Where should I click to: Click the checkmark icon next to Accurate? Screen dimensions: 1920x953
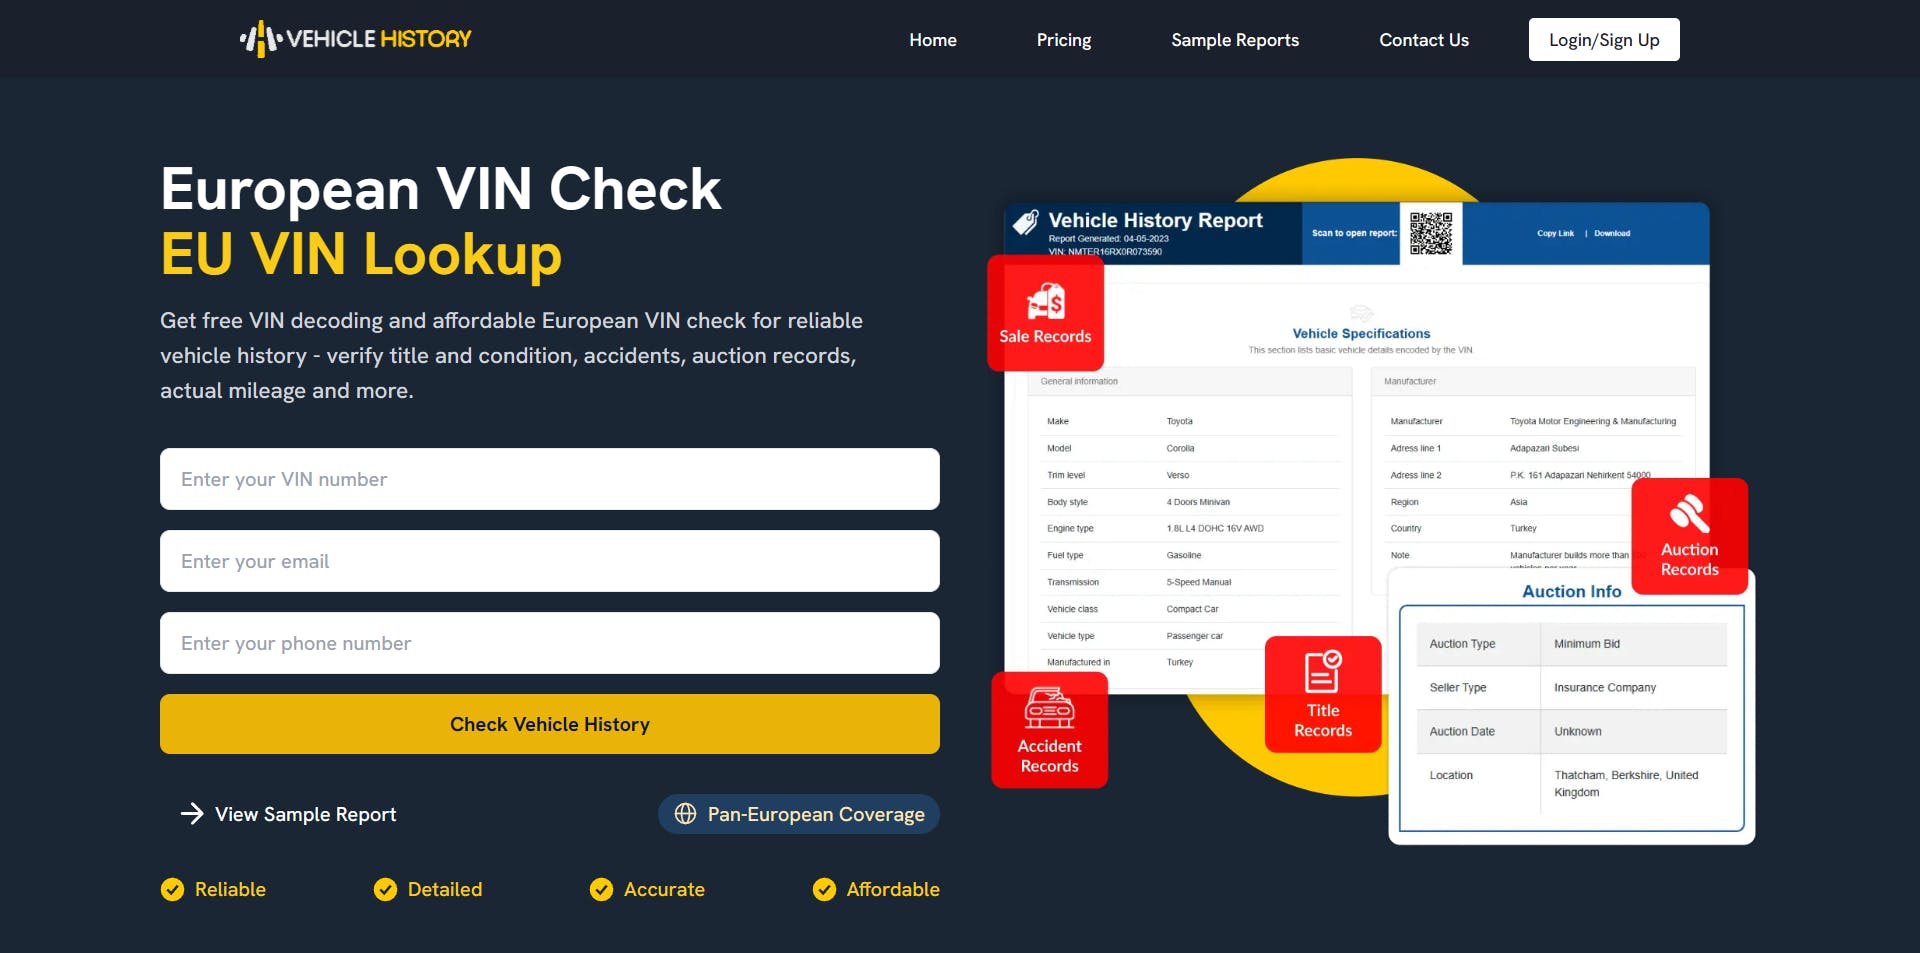coord(601,889)
